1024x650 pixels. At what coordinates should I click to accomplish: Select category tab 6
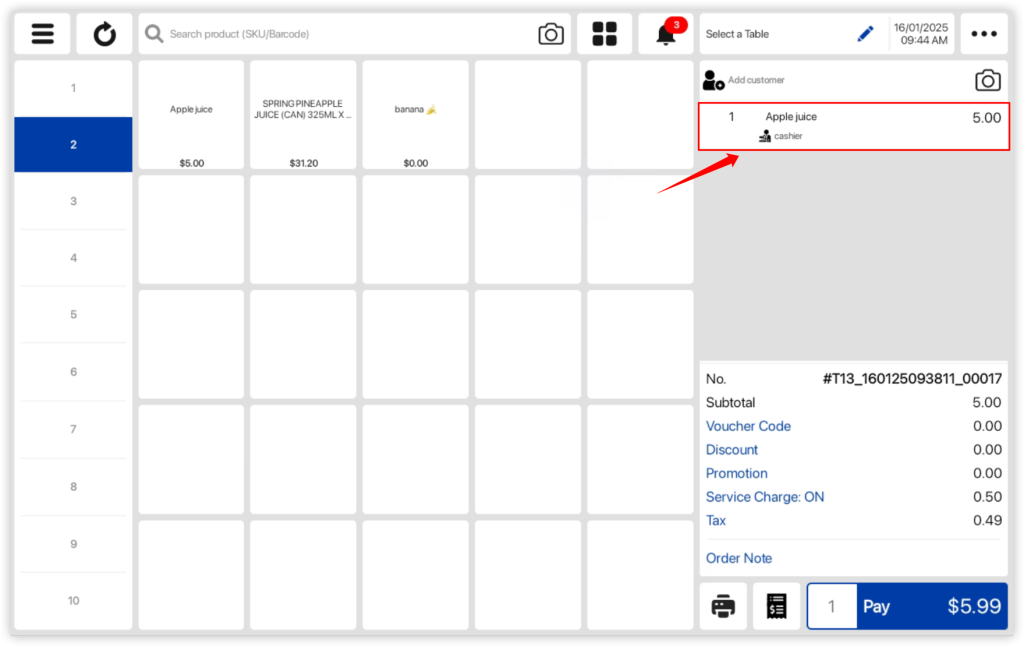tap(73, 372)
